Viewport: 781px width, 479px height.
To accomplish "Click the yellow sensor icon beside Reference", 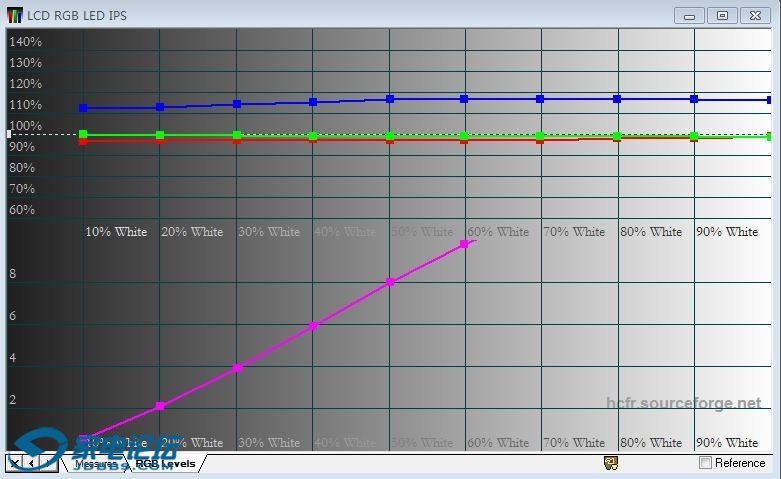I will pyautogui.click(x=611, y=463).
